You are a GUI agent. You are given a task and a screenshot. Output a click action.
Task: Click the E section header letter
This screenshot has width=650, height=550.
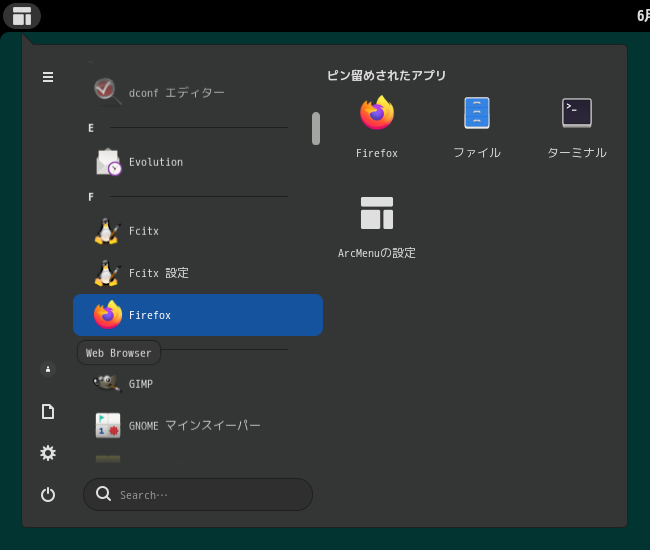(91, 128)
